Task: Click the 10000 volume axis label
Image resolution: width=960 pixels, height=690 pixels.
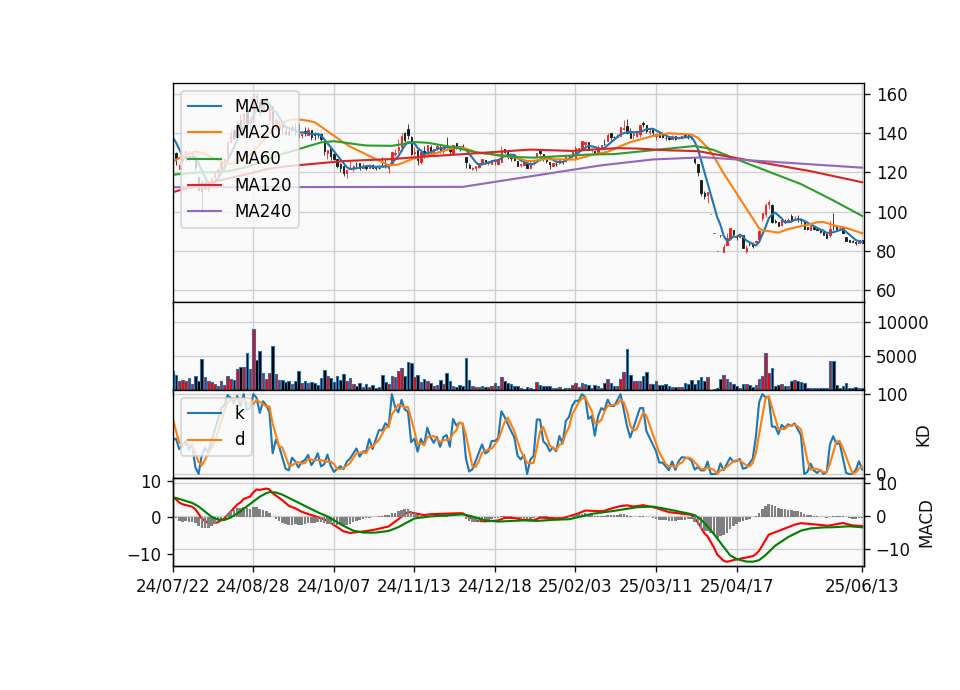Action: pyautogui.click(x=902, y=323)
